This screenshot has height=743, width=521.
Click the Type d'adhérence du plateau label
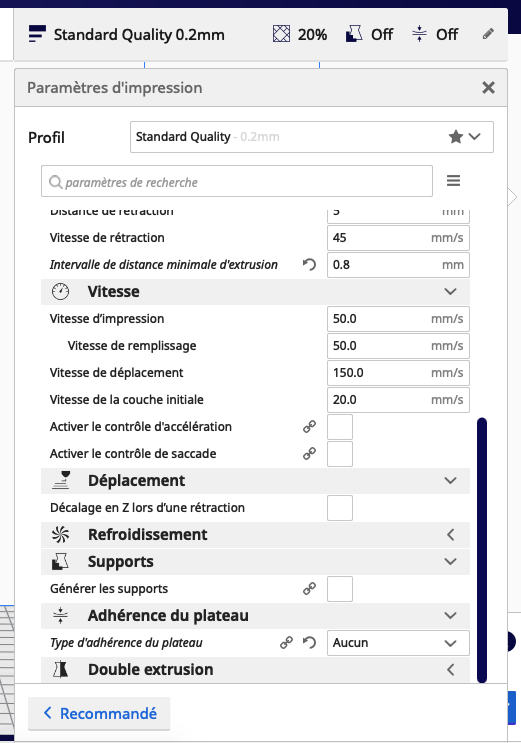(x=126, y=643)
